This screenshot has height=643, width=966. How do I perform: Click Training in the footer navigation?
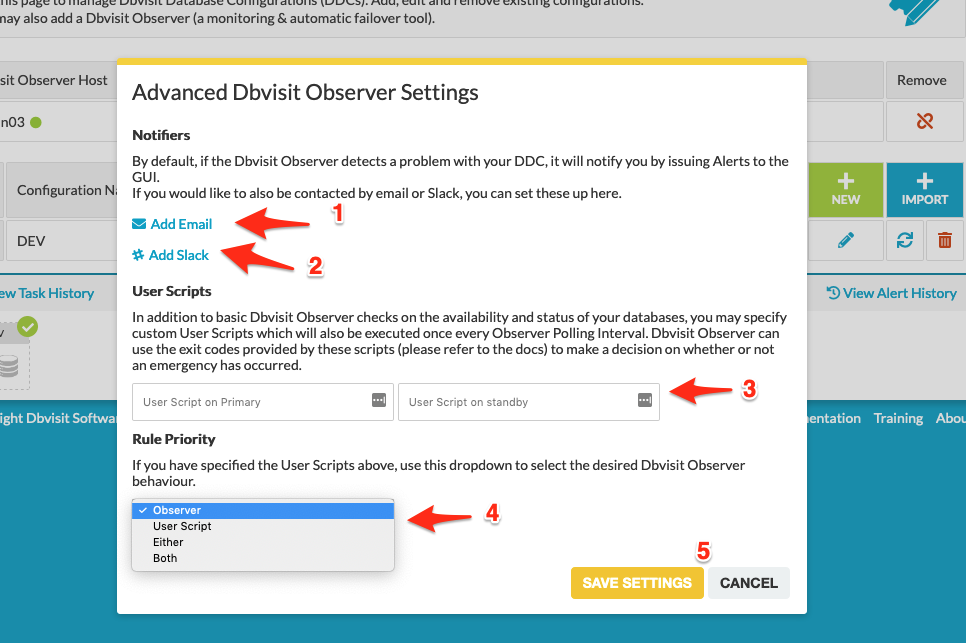[898, 418]
